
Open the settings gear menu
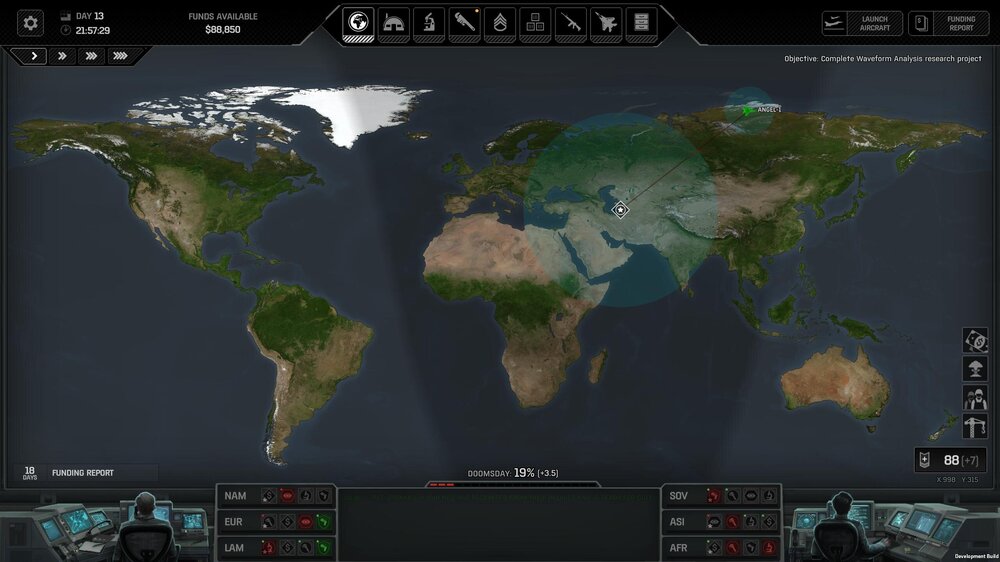(30, 24)
